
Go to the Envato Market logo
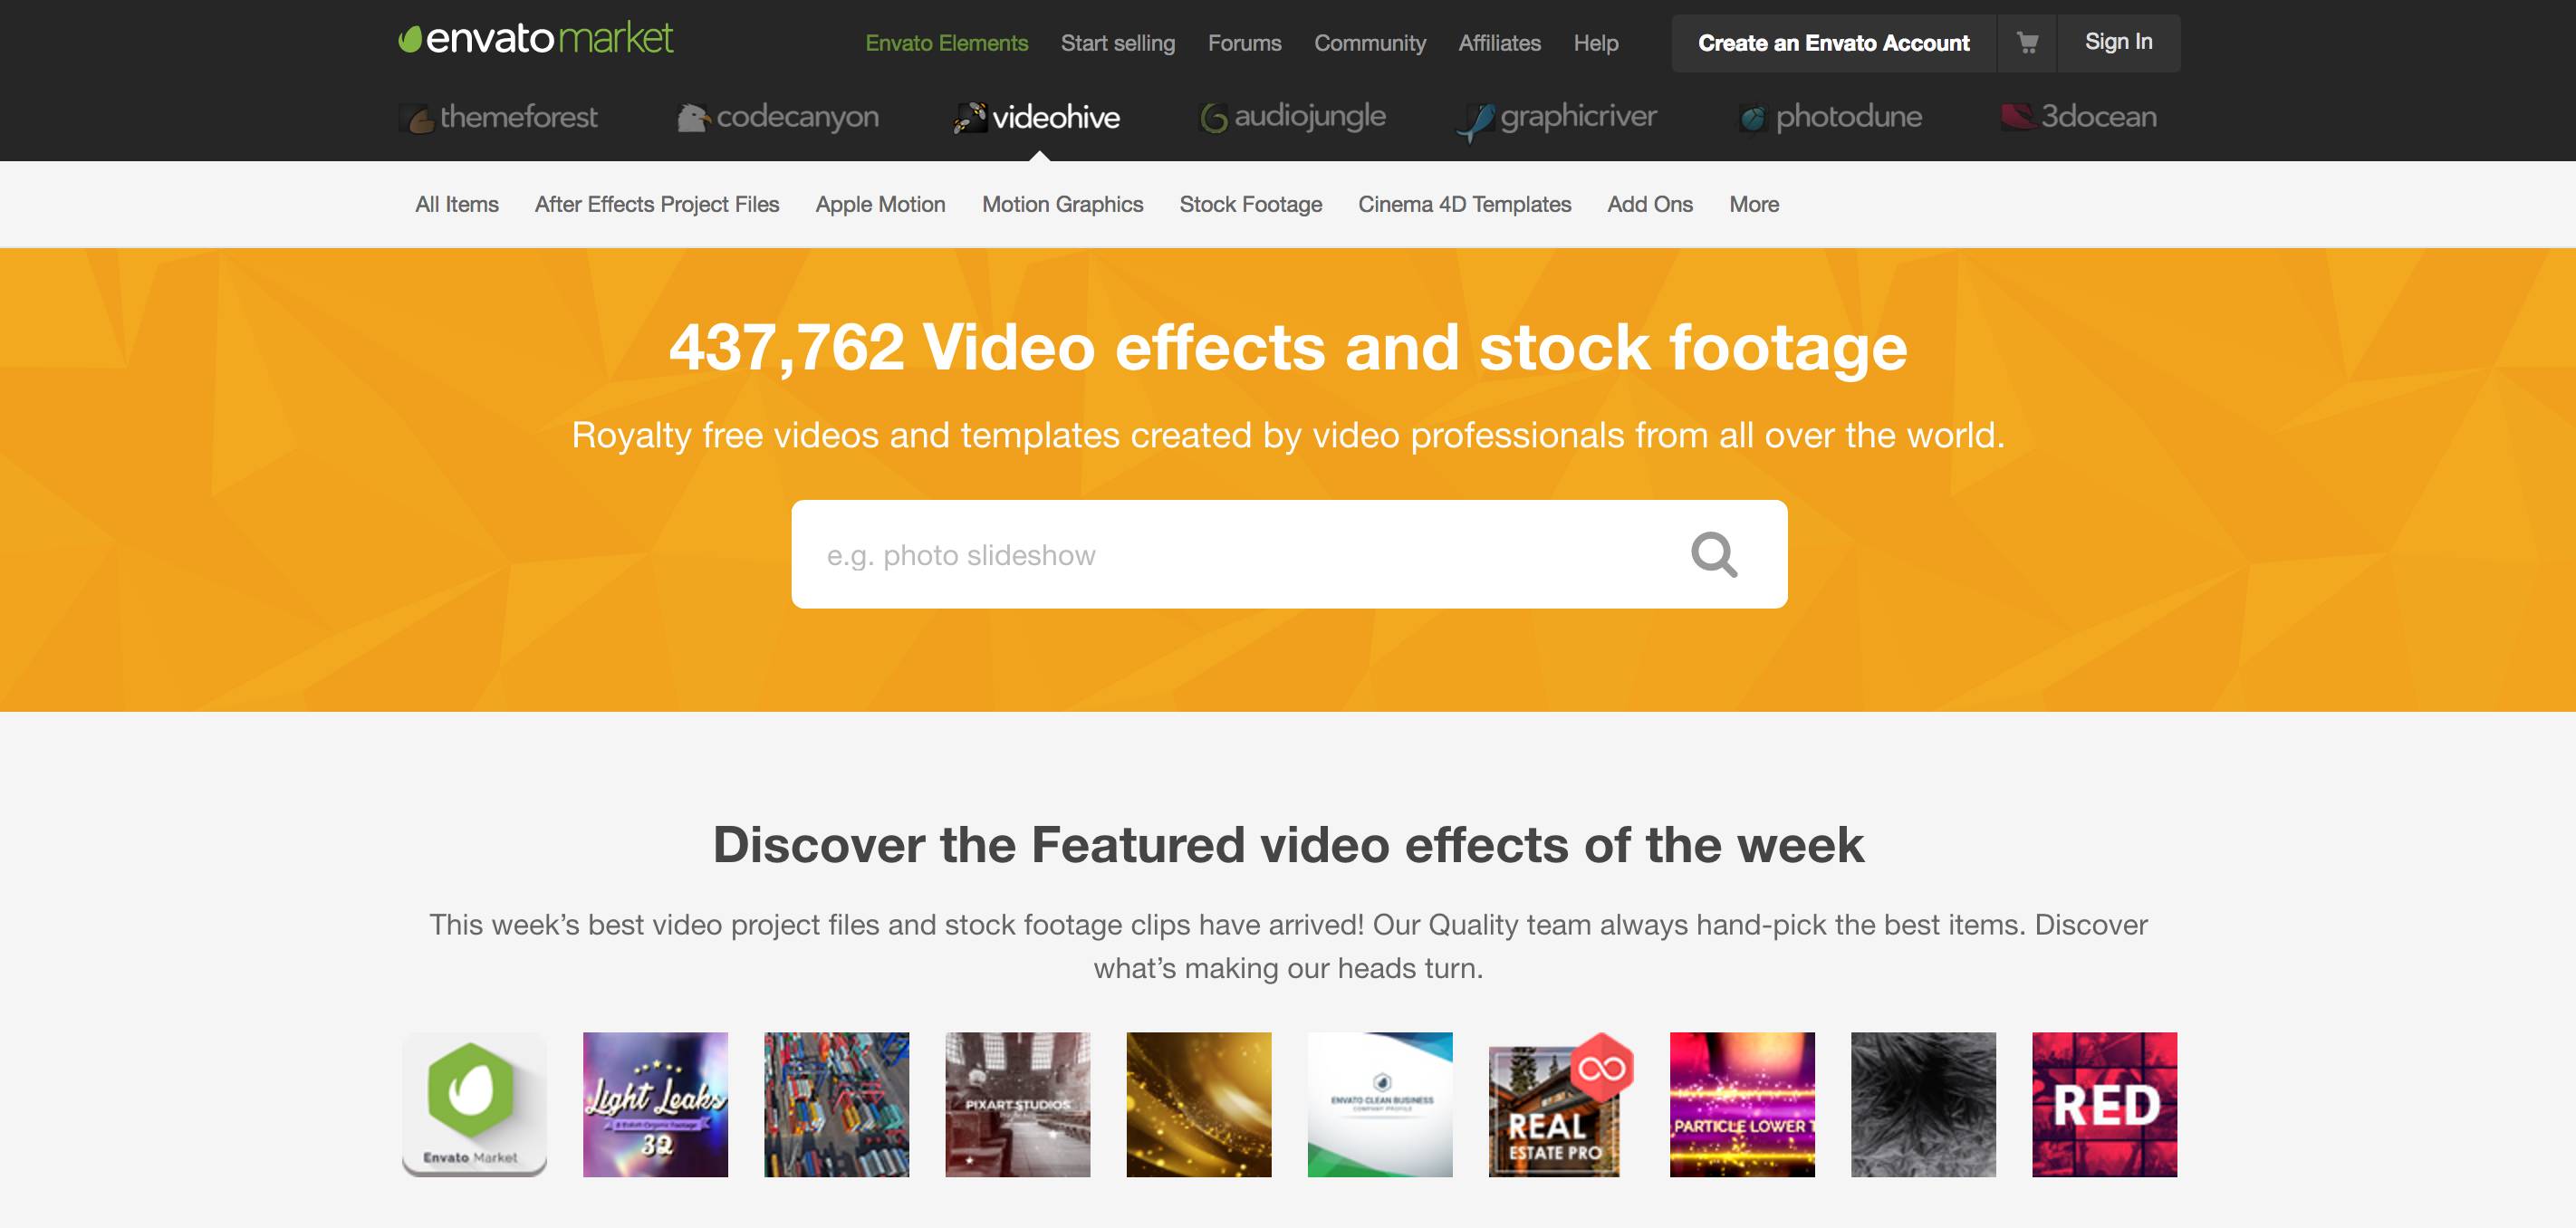click(536, 39)
